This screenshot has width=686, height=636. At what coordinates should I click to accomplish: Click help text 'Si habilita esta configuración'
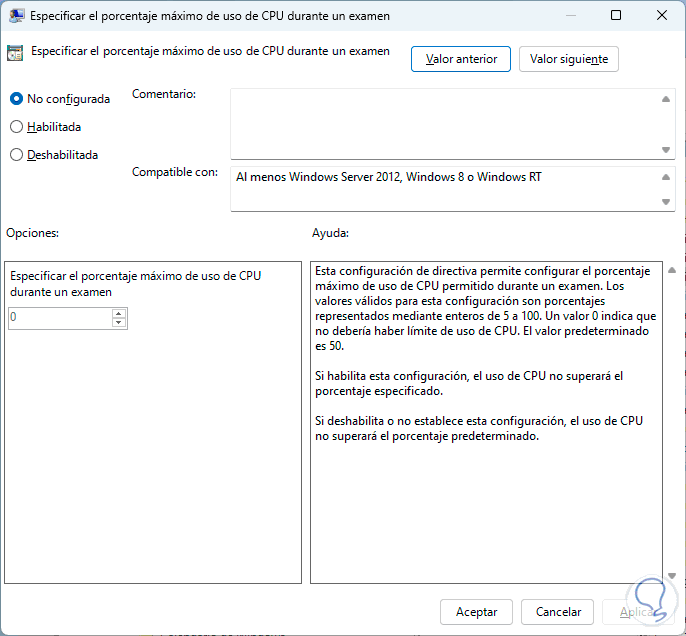[469, 383]
